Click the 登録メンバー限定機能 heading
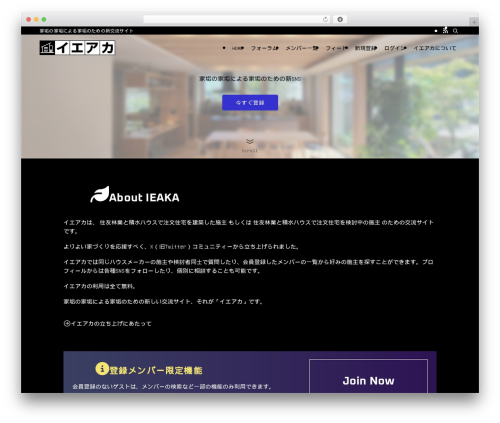 (156, 370)
